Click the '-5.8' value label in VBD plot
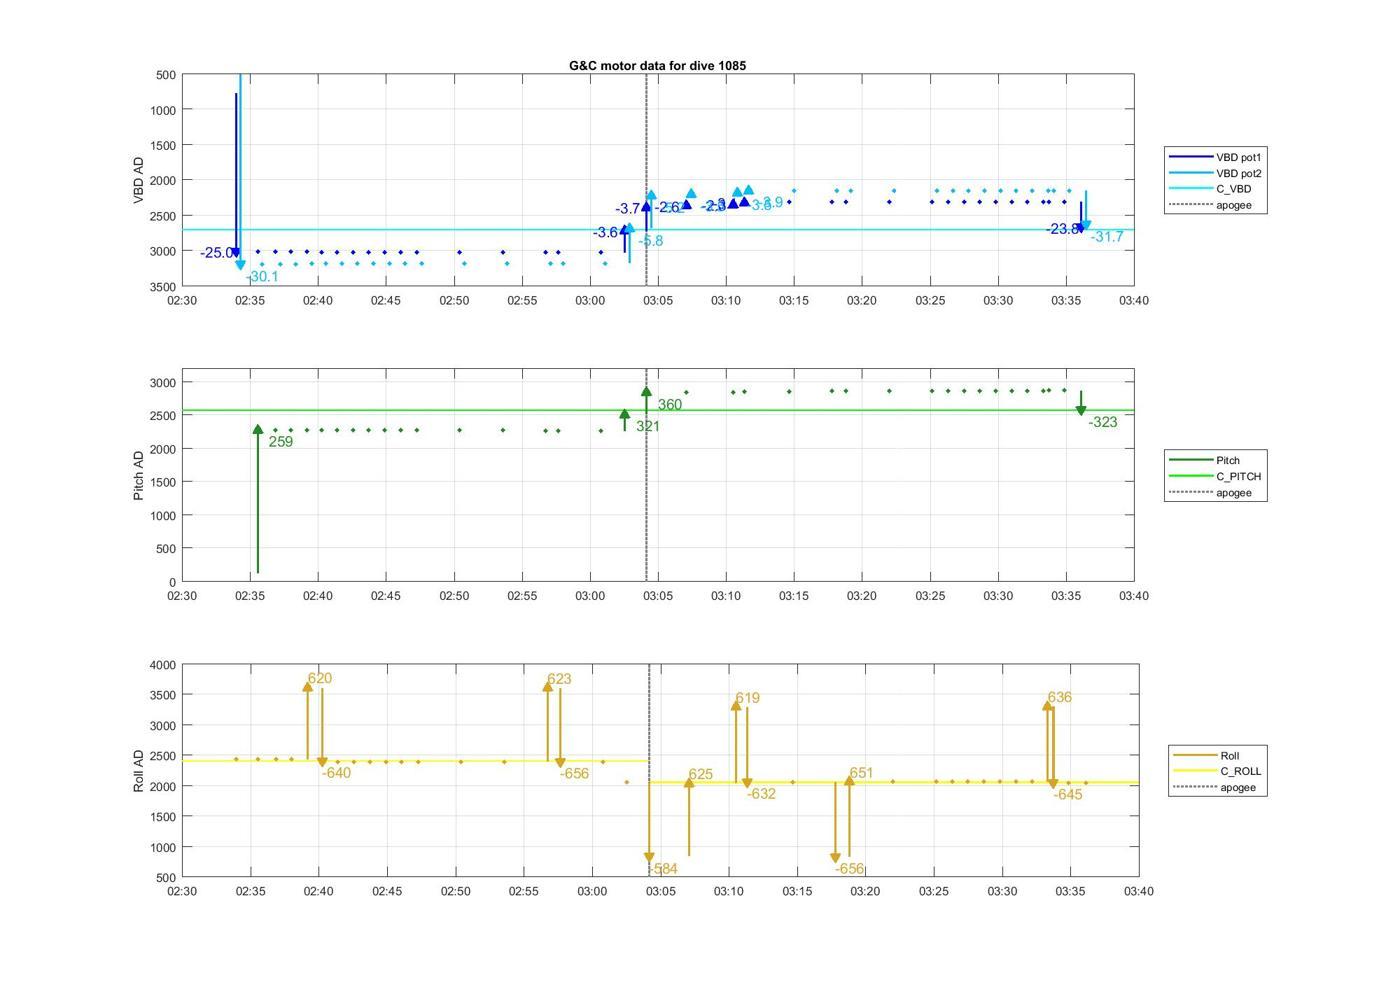1400x986 pixels. click(x=650, y=241)
